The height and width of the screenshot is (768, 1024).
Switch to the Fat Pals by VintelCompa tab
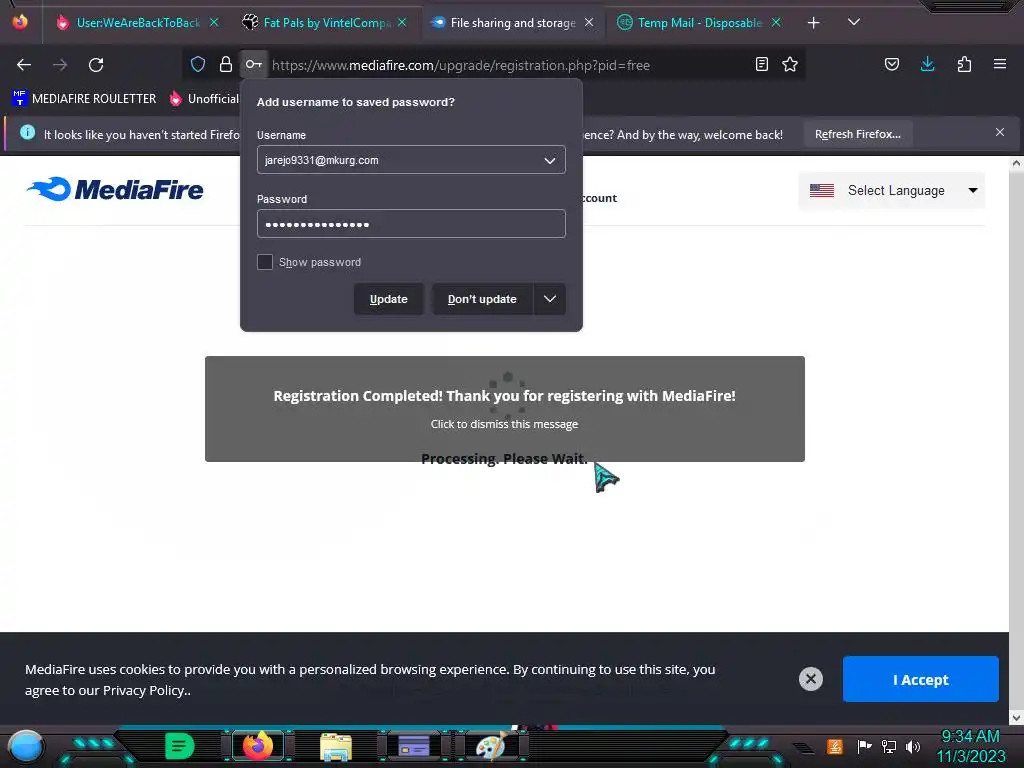[326, 23]
